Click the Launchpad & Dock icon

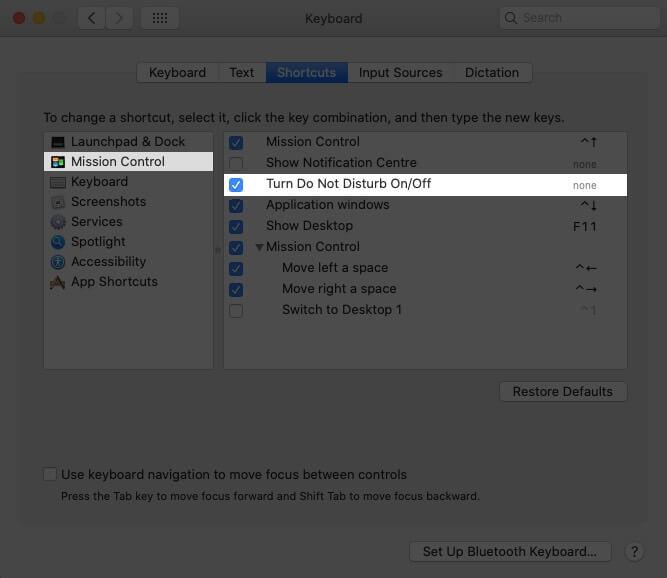(x=58, y=142)
